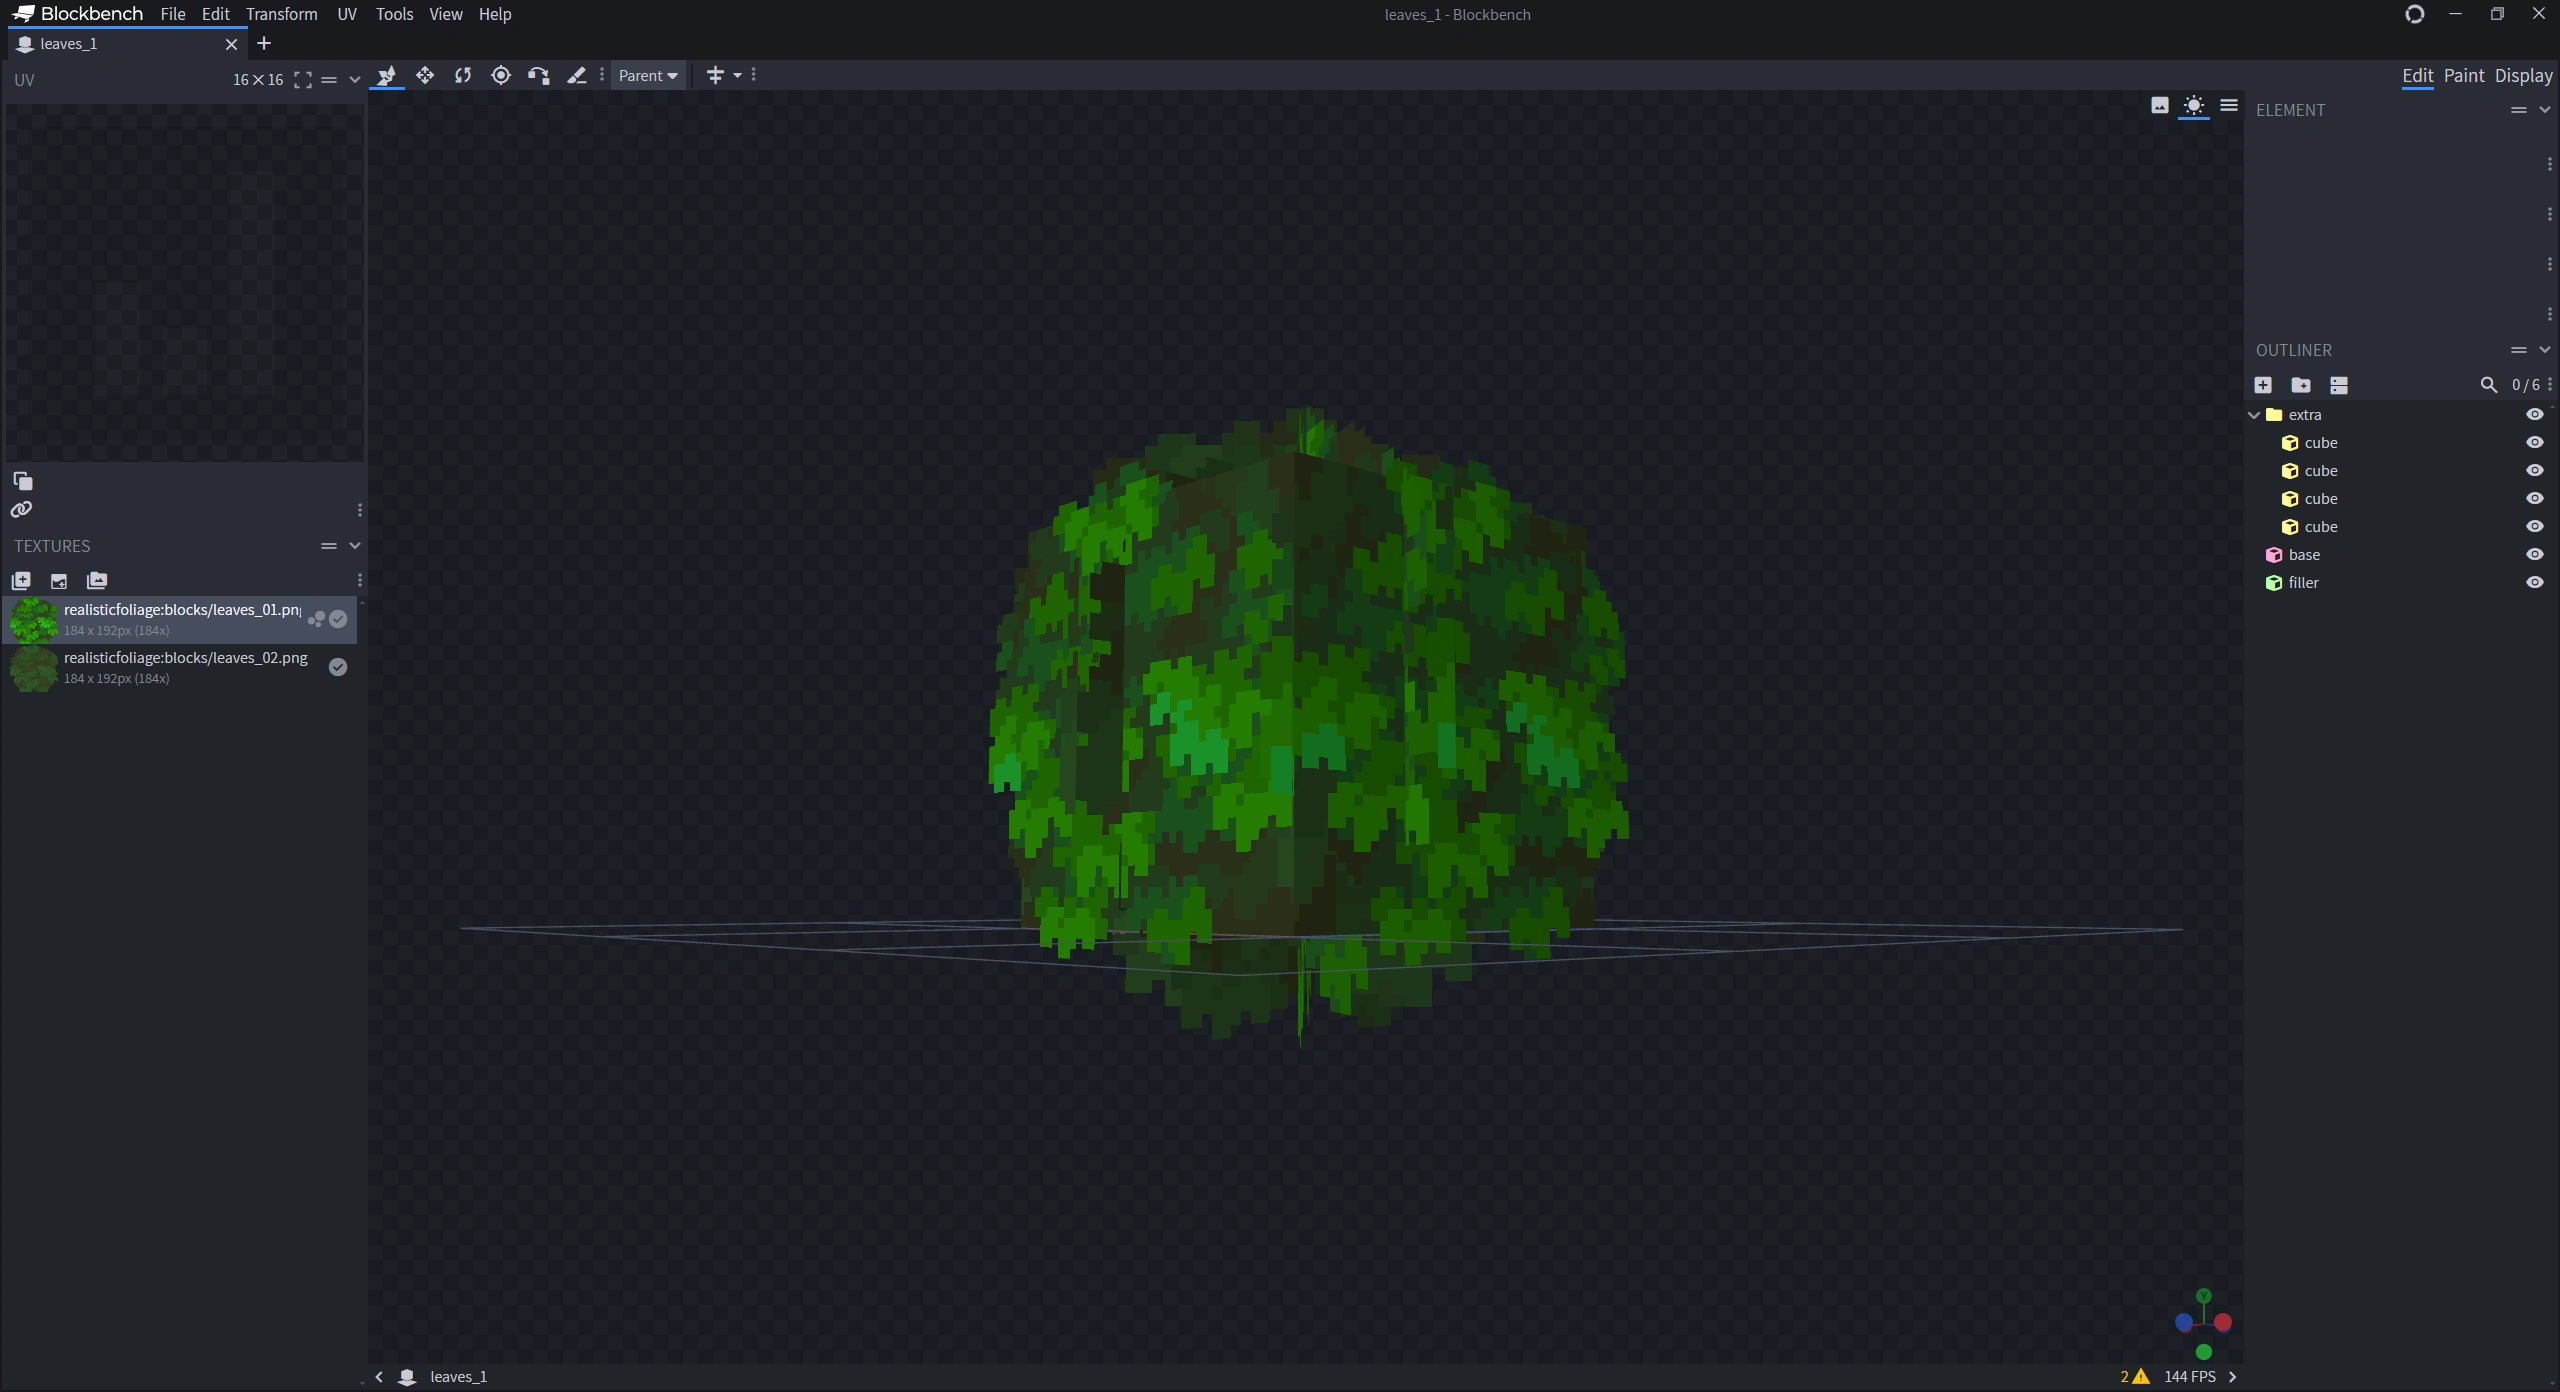2560x1392 pixels.
Task: Collapse the Textures panel with chevron
Action: pos(354,546)
